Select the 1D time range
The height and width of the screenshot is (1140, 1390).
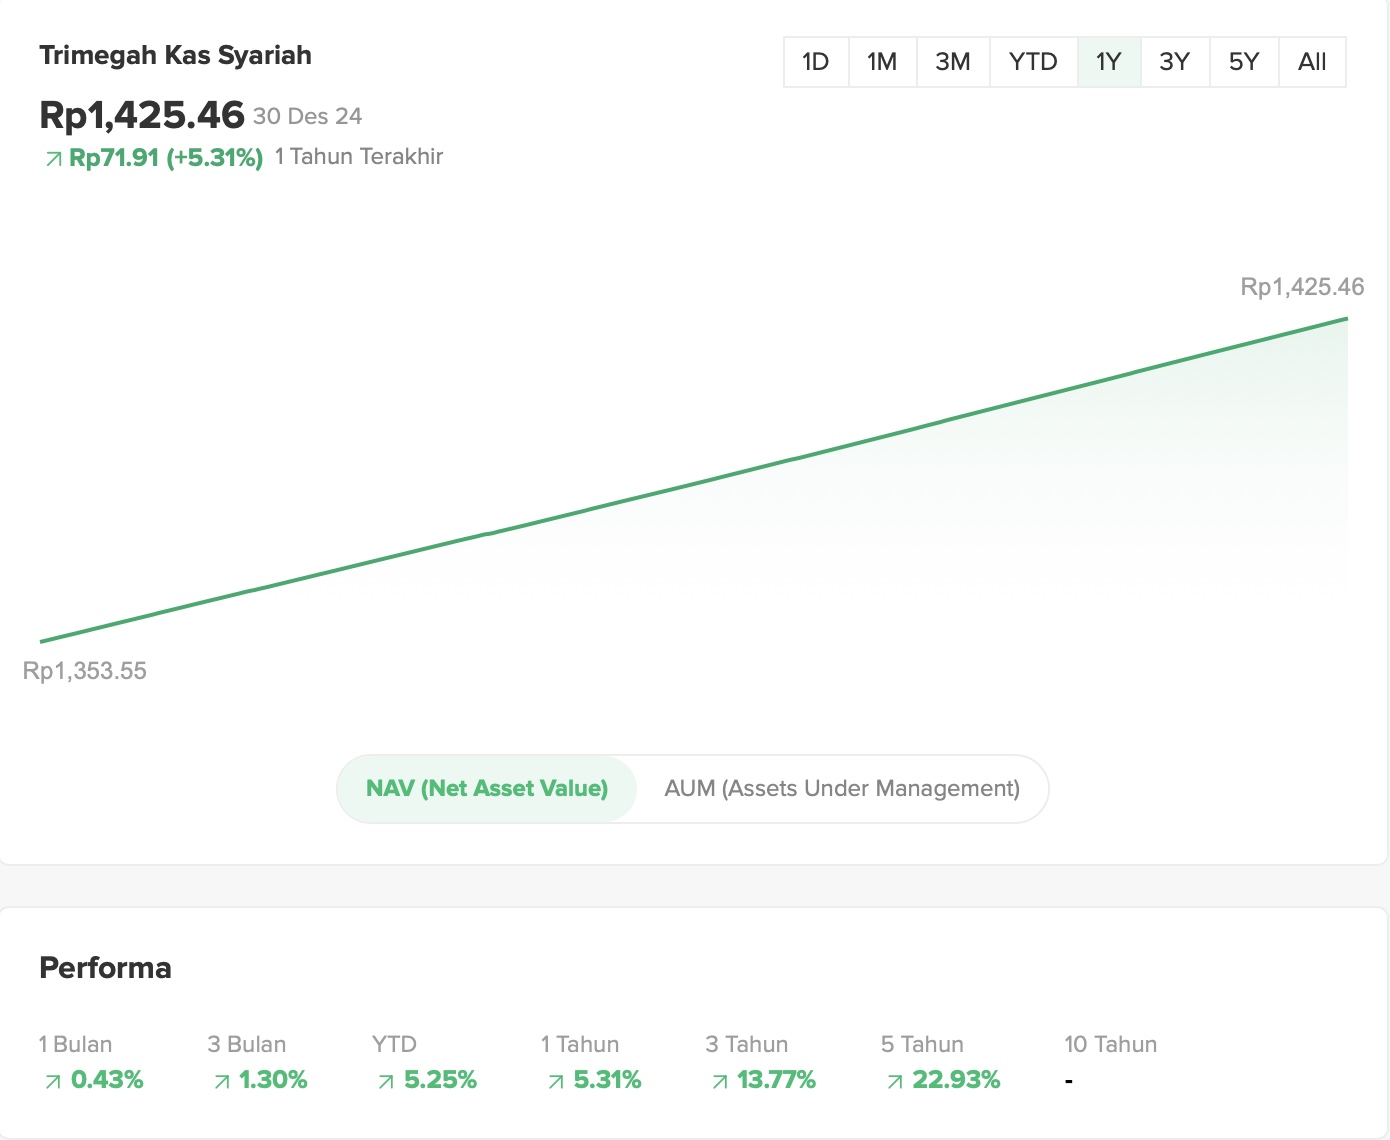(815, 61)
